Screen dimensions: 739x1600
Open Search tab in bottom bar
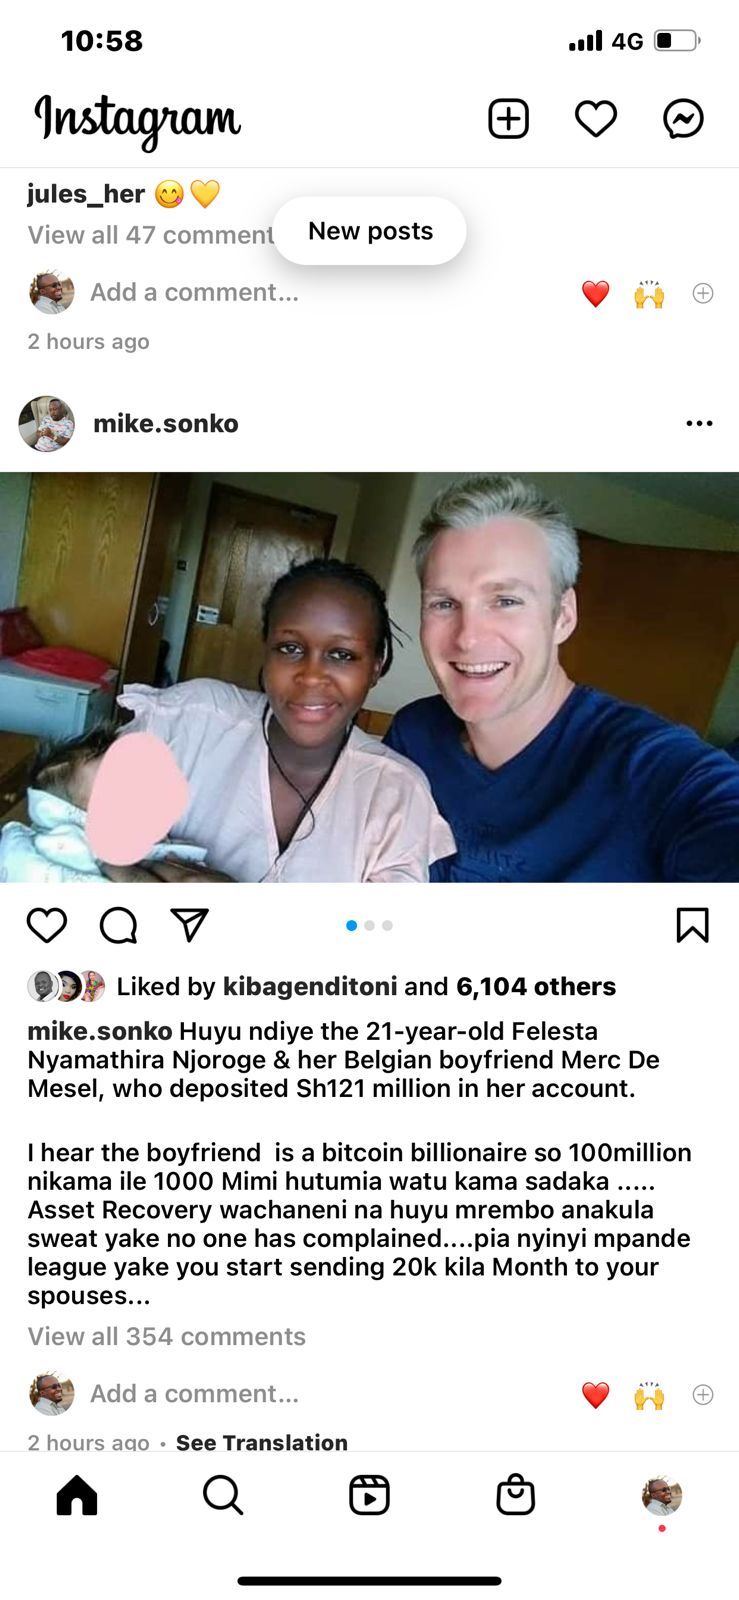pos(223,1496)
